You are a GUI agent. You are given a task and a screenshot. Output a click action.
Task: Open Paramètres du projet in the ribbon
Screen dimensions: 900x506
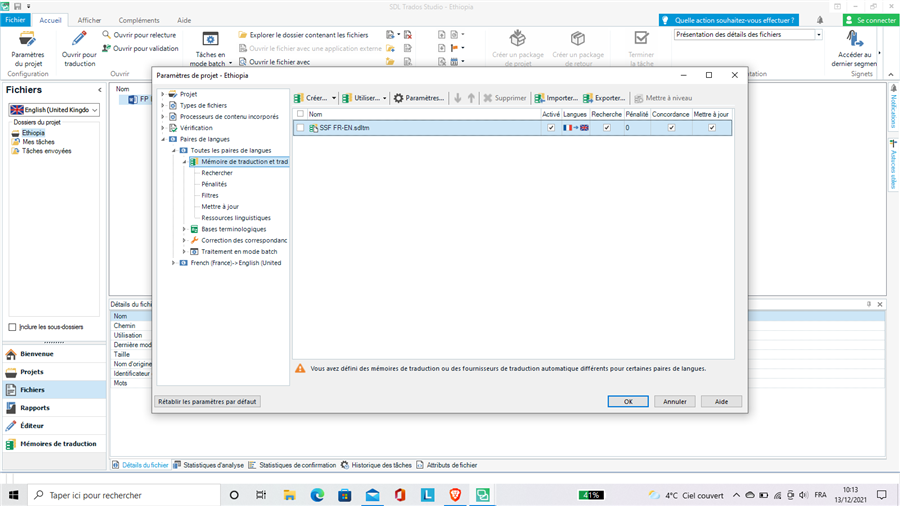pos(27,48)
